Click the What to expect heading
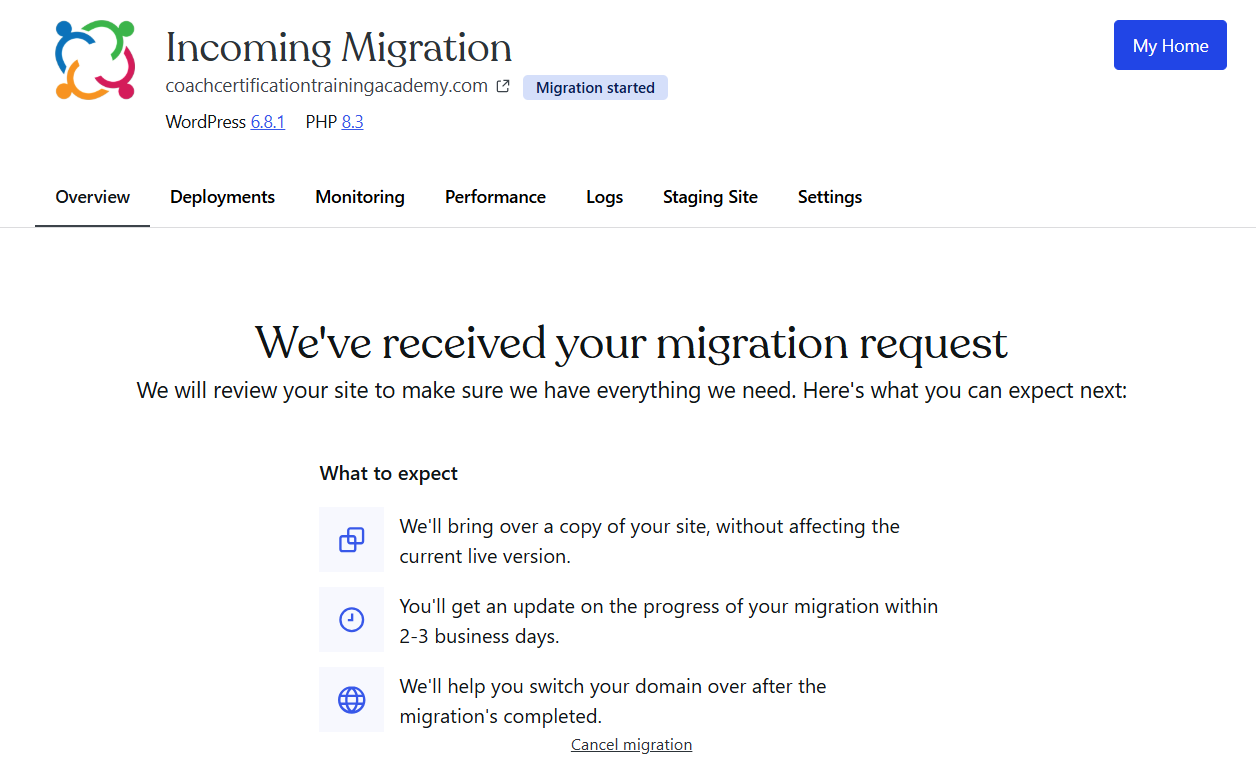Viewport: 1256px width, 772px height. click(389, 473)
